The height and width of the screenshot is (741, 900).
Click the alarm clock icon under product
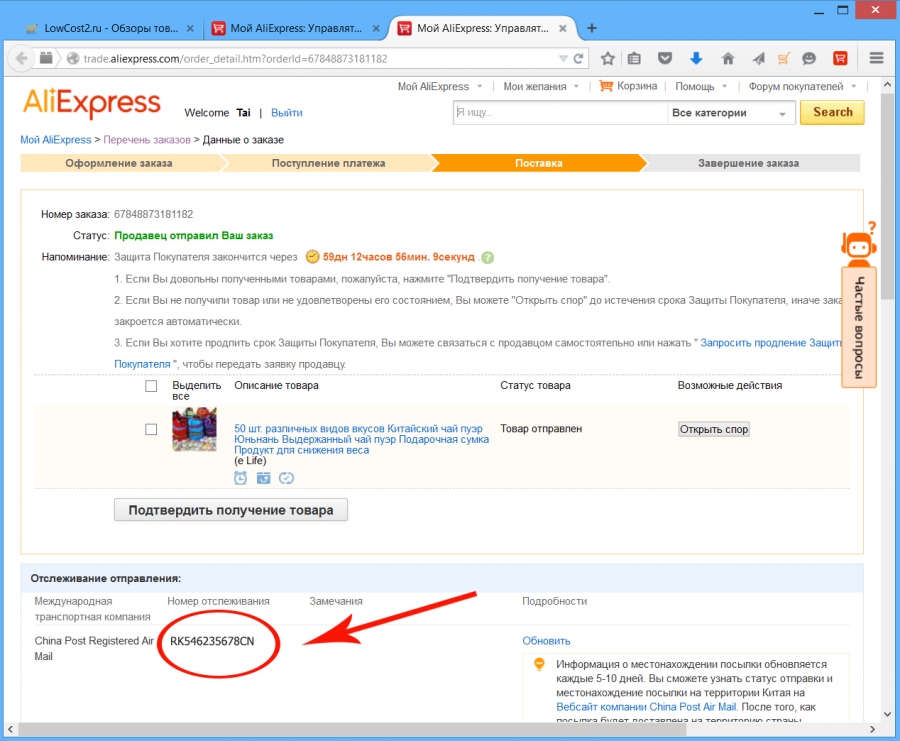coord(240,478)
